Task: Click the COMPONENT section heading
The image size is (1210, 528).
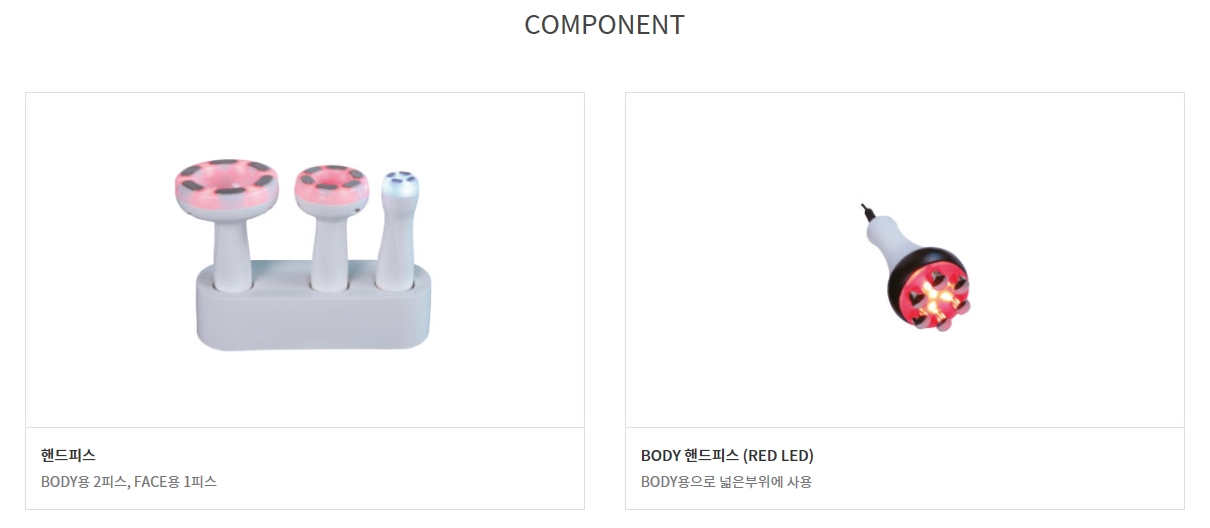Action: tap(604, 25)
